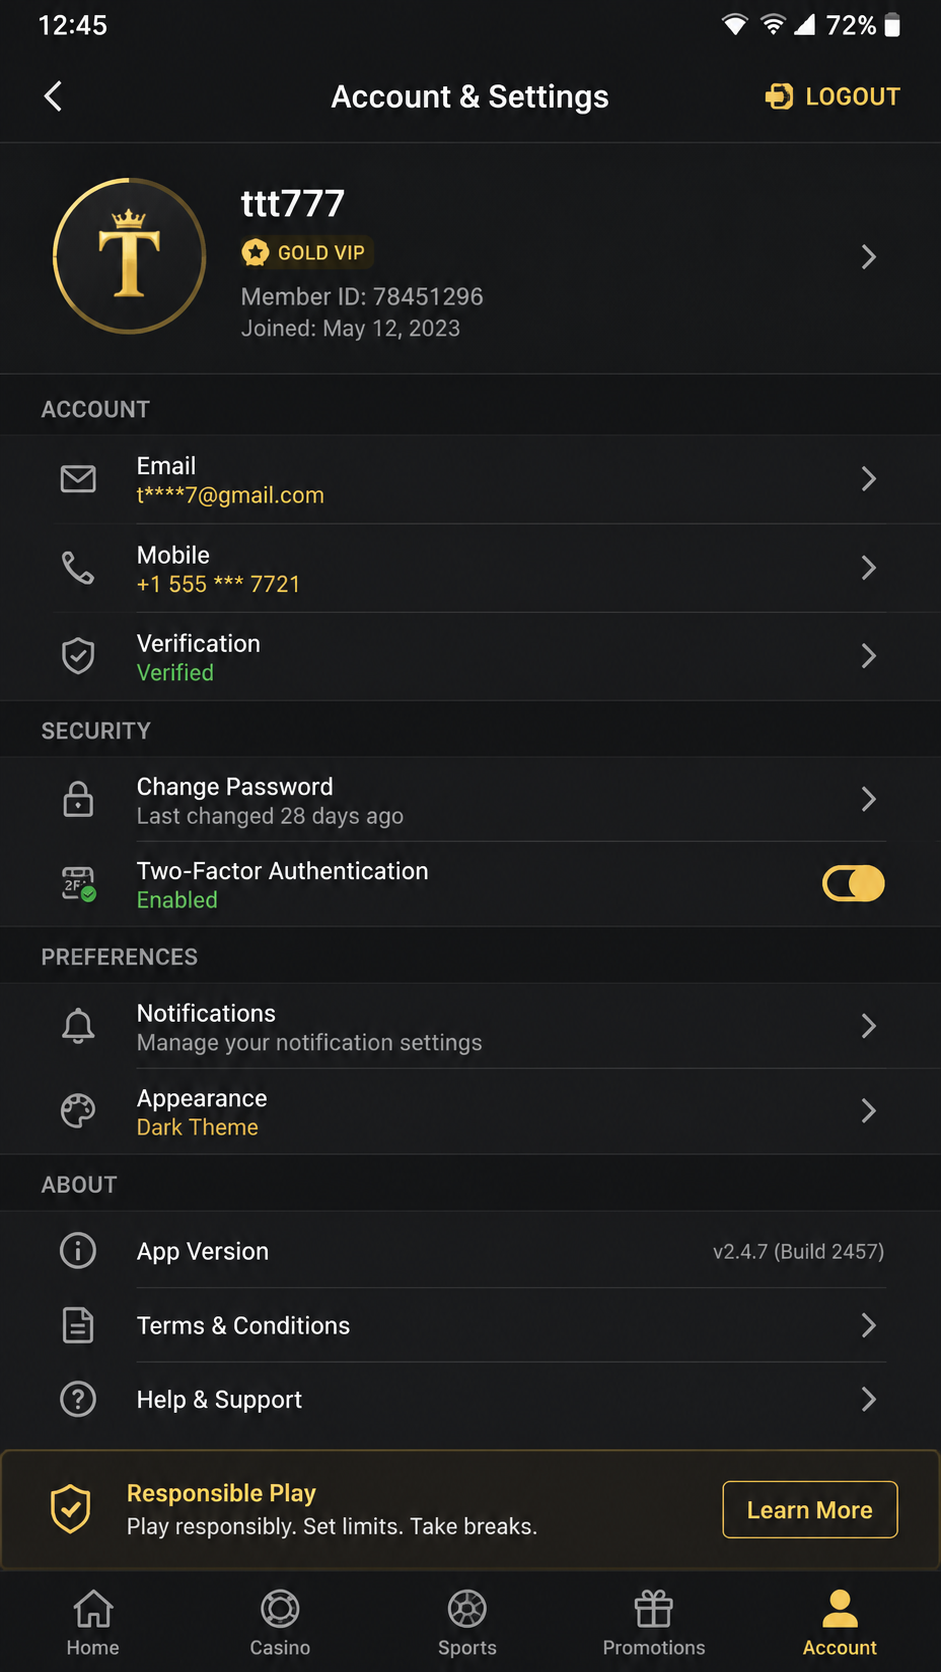Open the Terms & Conditions chevron
Screen dimensions: 941x1672
[x=869, y=1325]
